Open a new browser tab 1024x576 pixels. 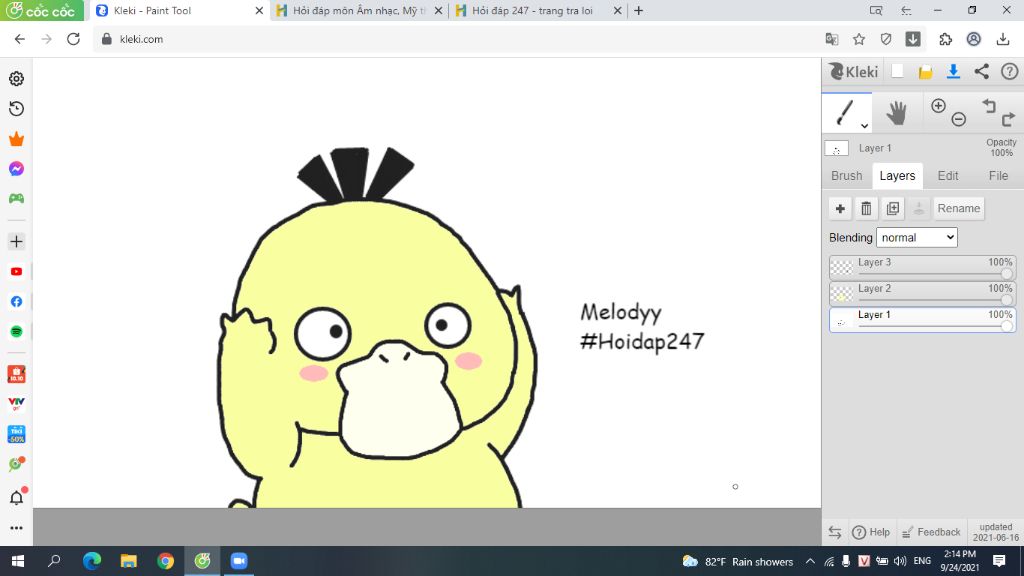pos(639,10)
